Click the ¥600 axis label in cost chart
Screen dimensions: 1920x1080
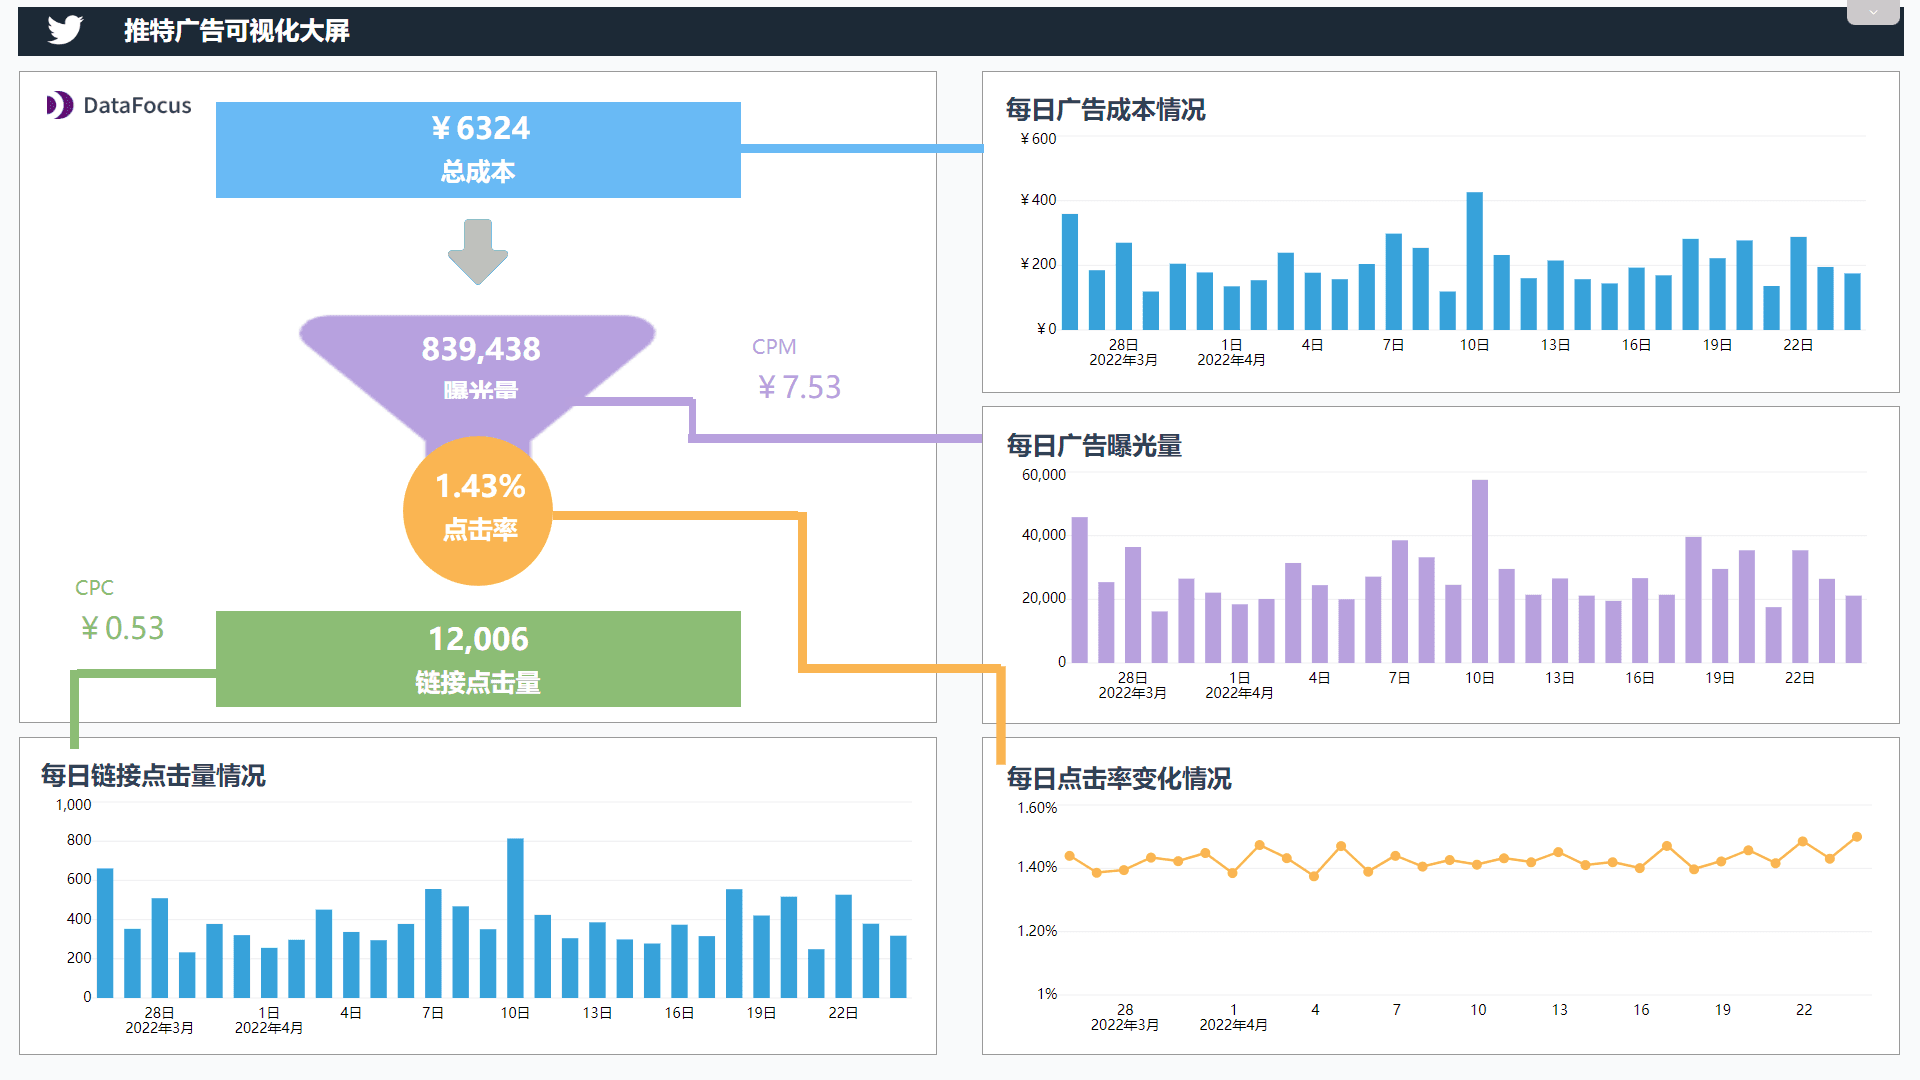click(x=1038, y=139)
